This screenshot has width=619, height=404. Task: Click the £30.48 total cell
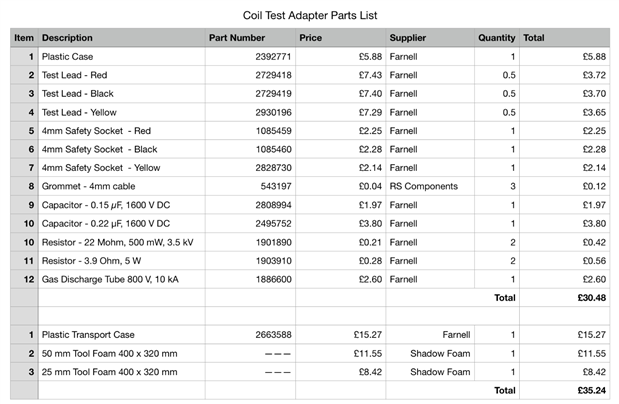591,297
